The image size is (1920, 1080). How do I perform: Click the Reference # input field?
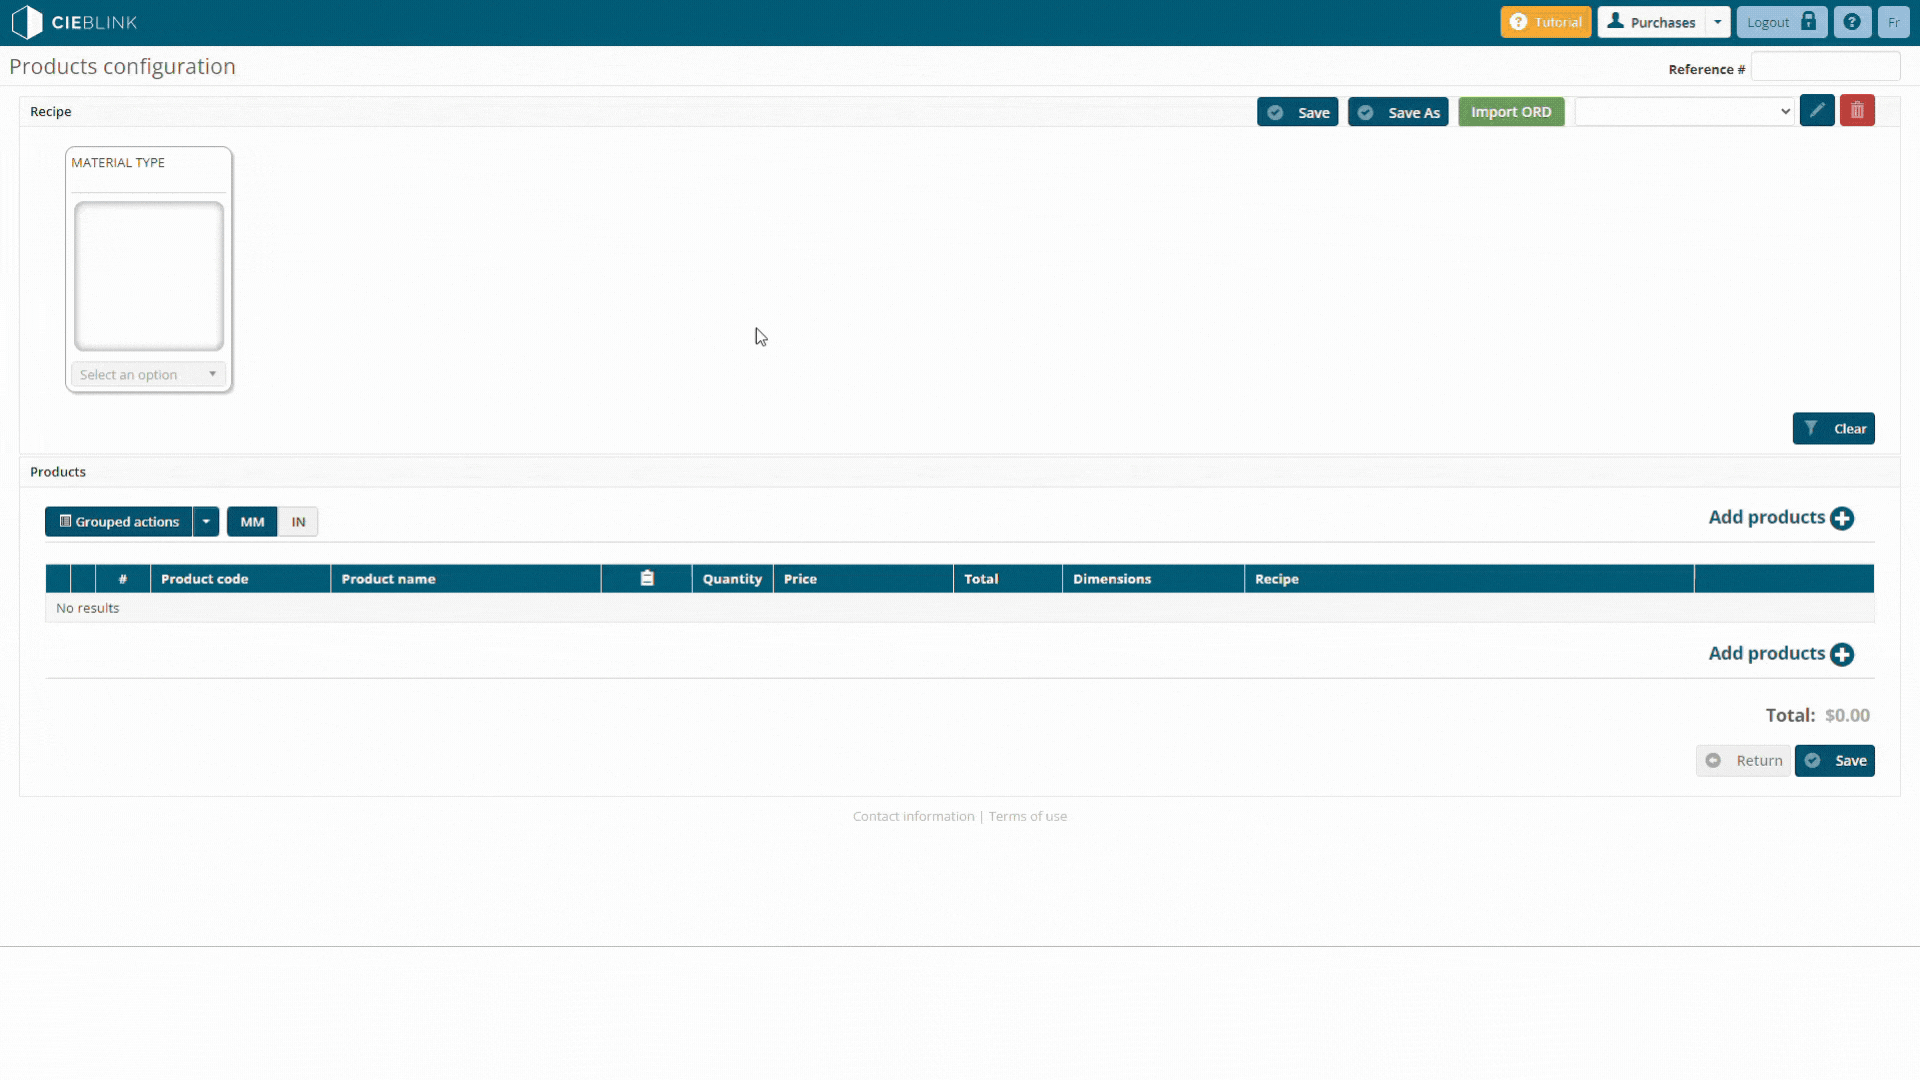point(1825,68)
